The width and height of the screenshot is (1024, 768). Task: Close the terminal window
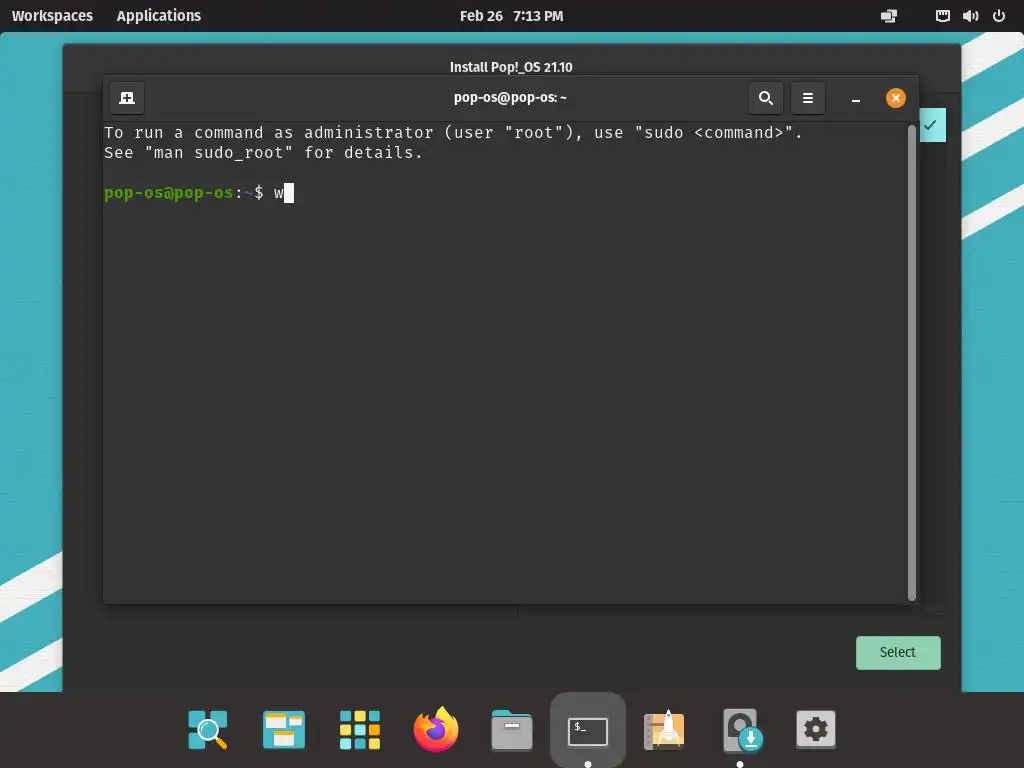coord(895,98)
